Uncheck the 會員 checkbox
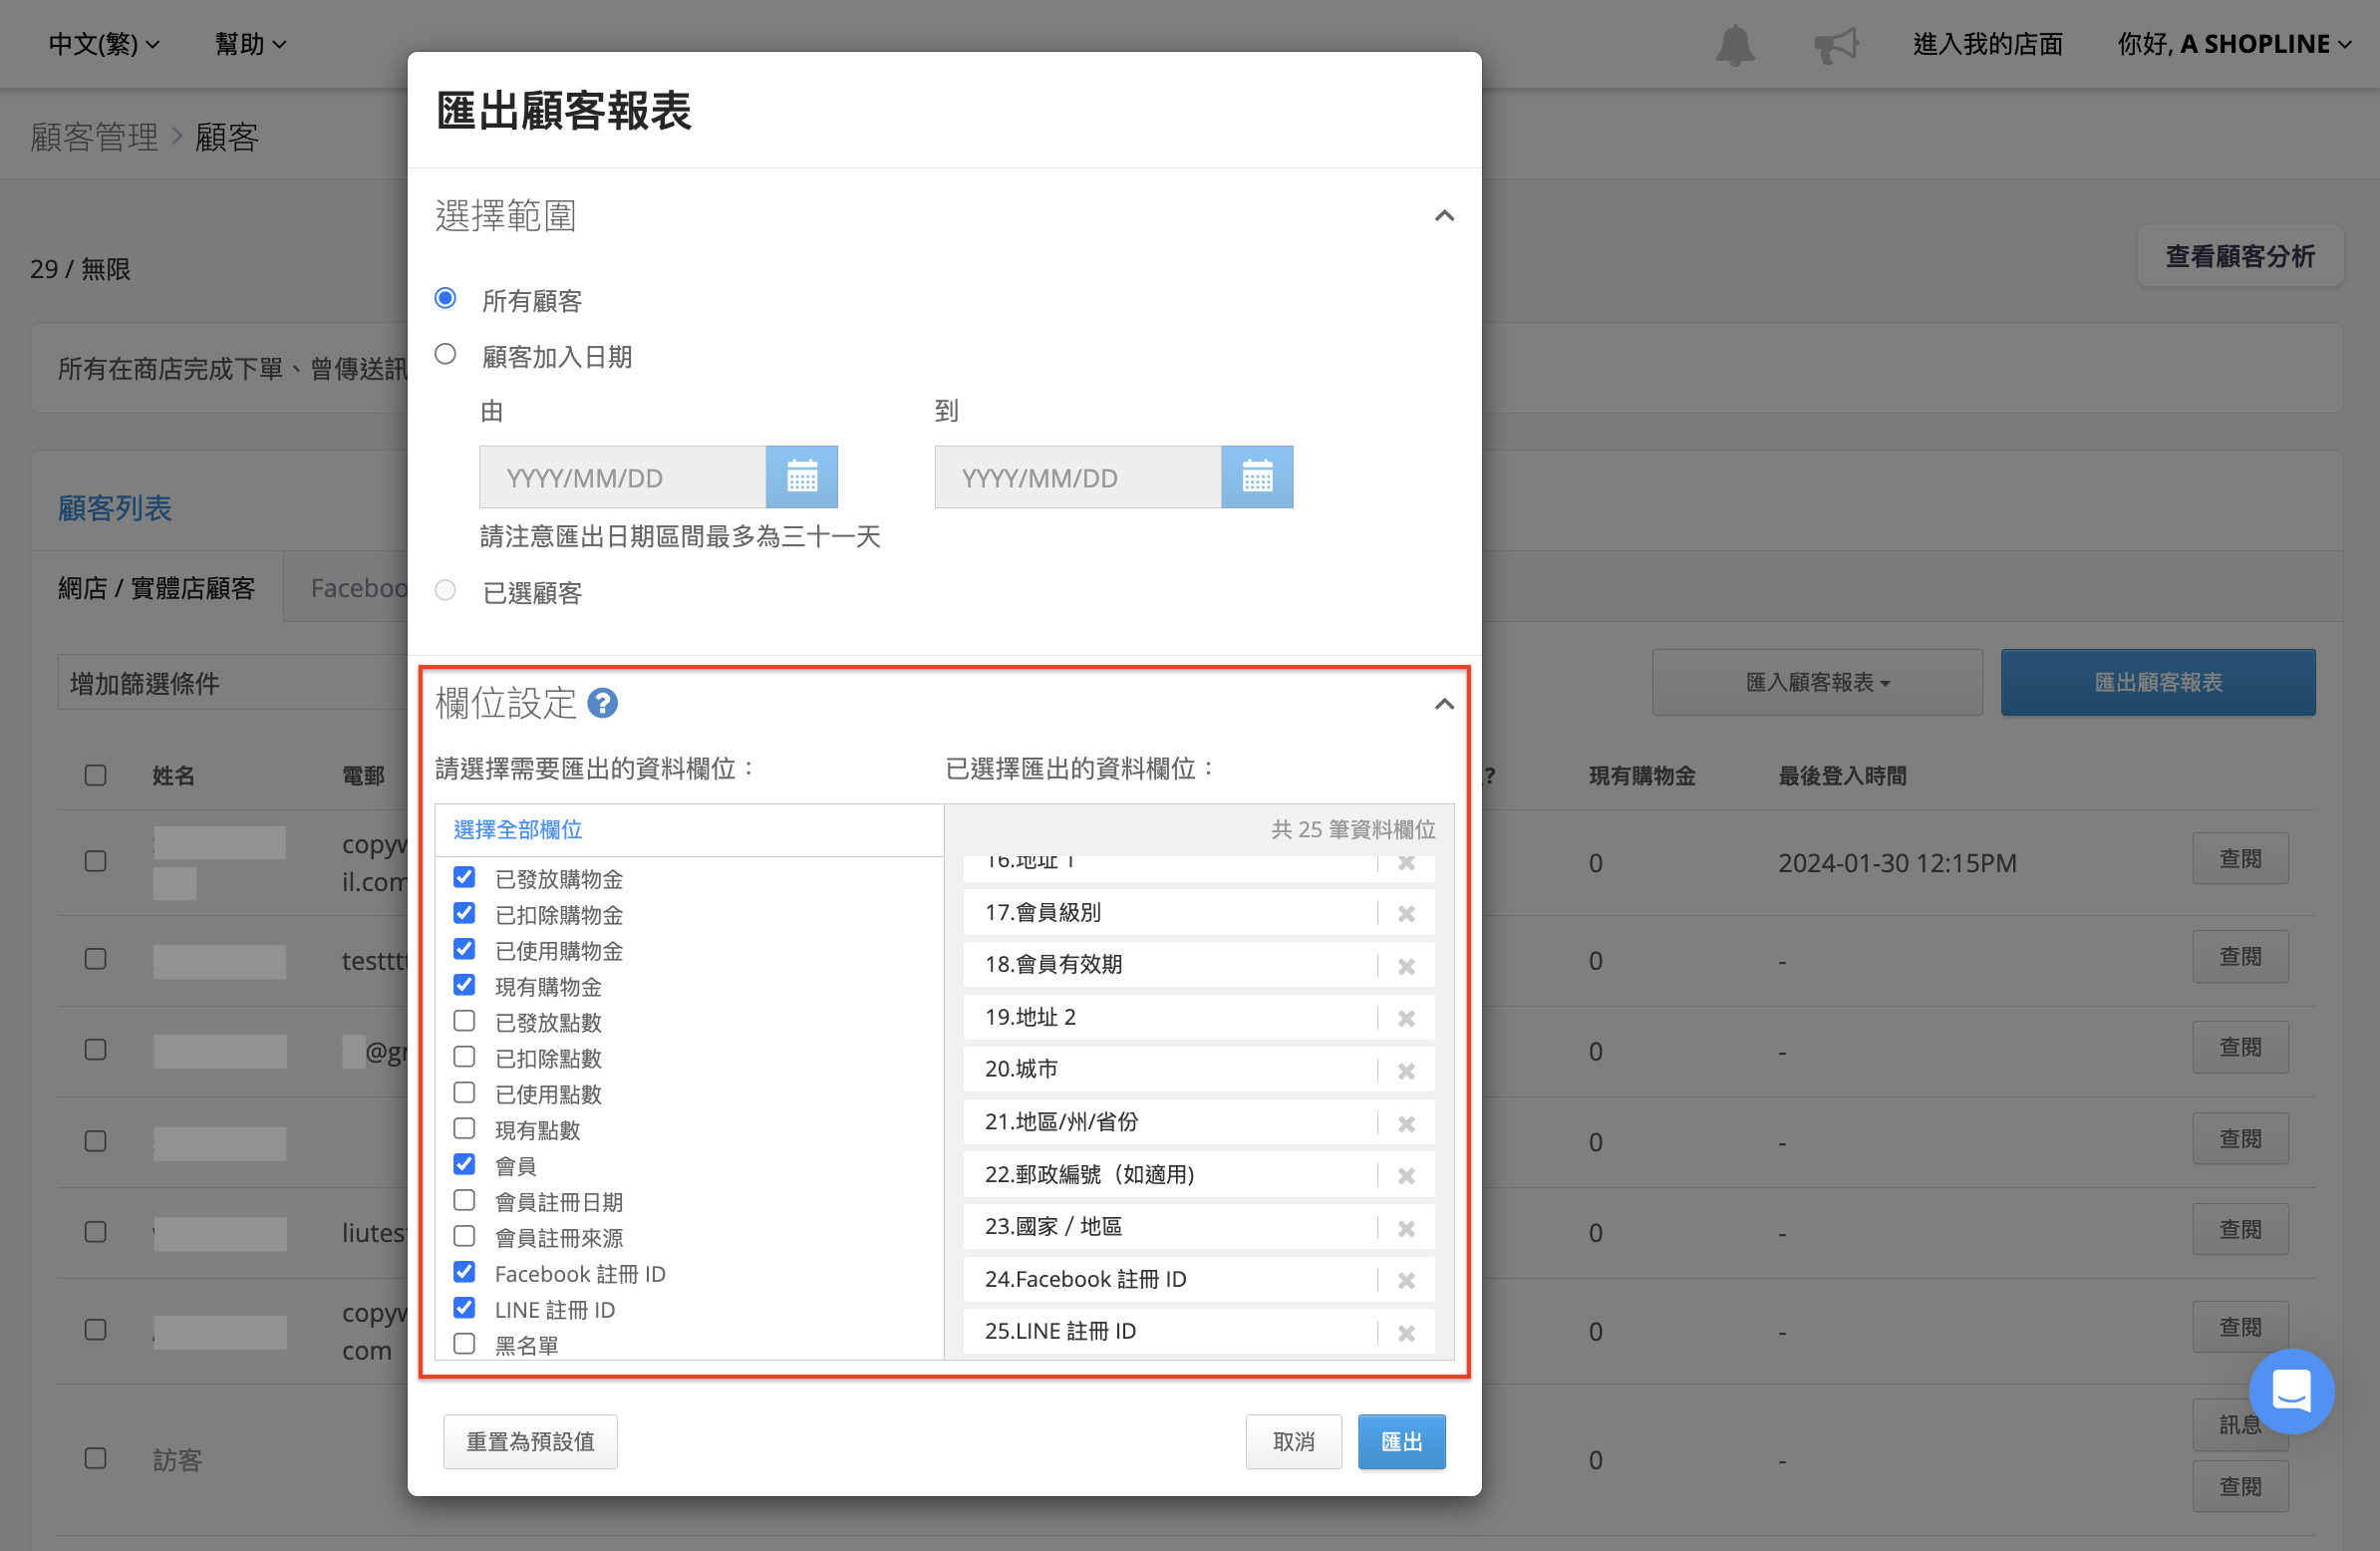This screenshot has width=2380, height=1551. [464, 1164]
